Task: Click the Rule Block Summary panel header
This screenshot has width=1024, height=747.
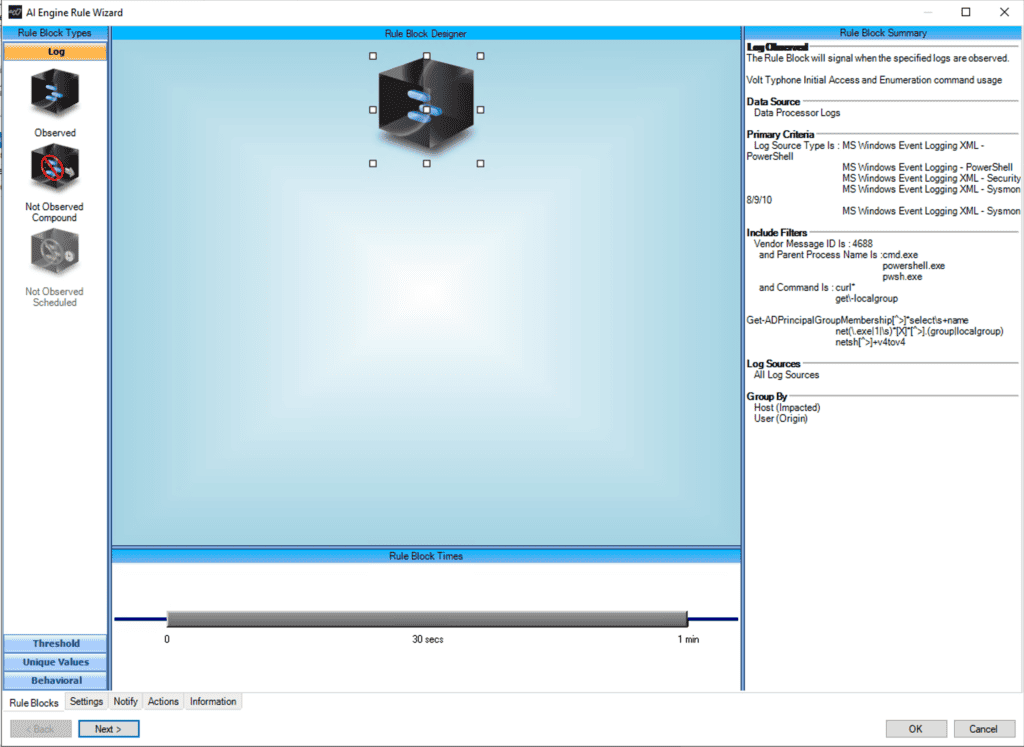Action: [x=883, y=33]
